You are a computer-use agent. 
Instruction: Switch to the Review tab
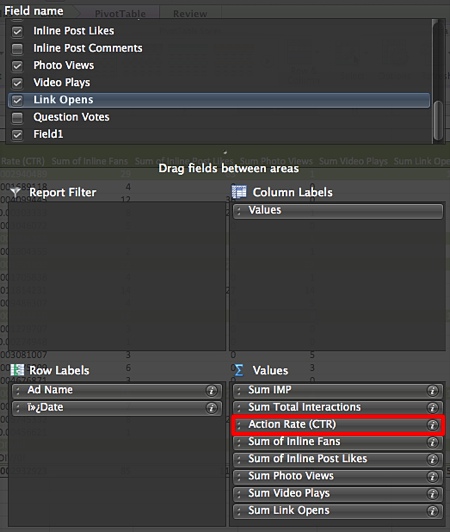click(x=190, y=14)
